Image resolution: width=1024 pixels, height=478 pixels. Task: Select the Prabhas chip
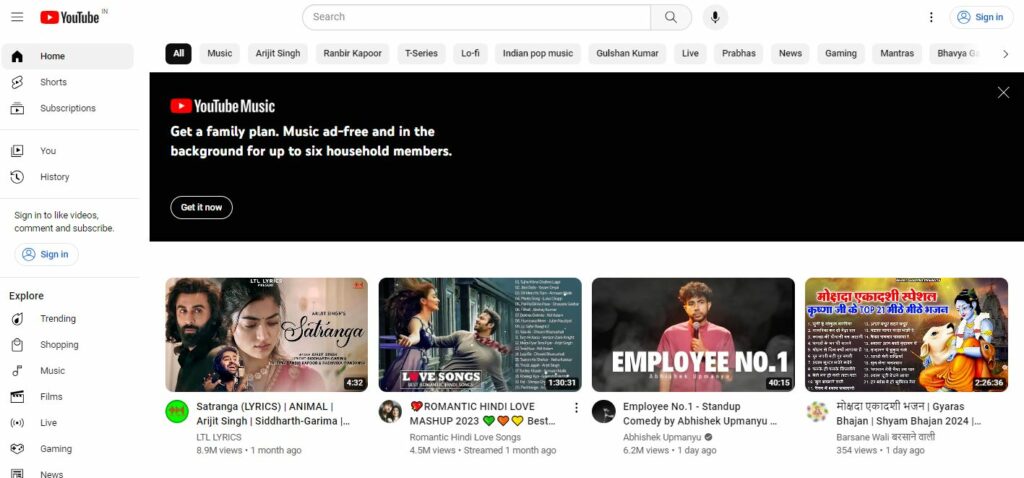[739, 54]
